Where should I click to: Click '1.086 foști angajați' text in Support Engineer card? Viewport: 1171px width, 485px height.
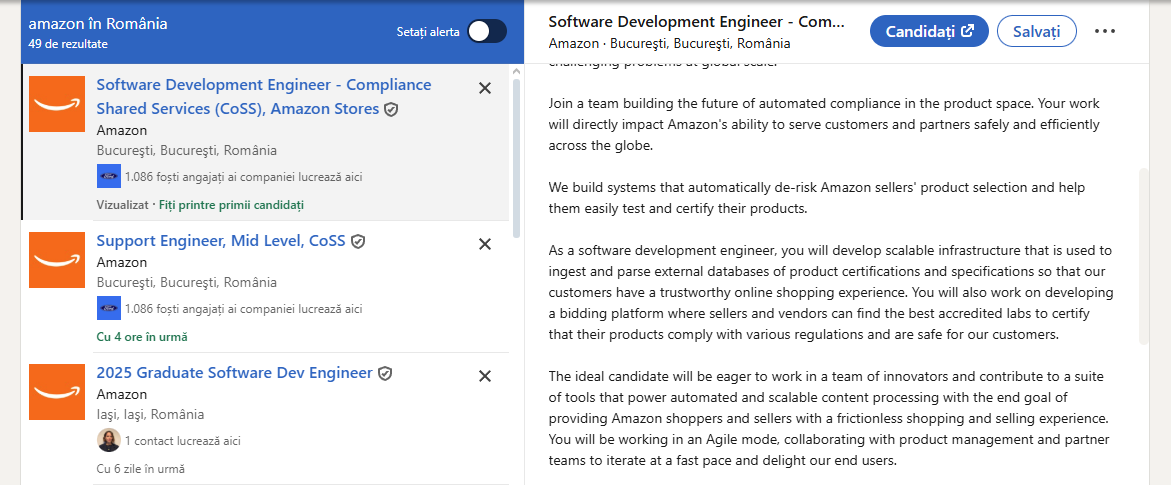tap(243, 309)
